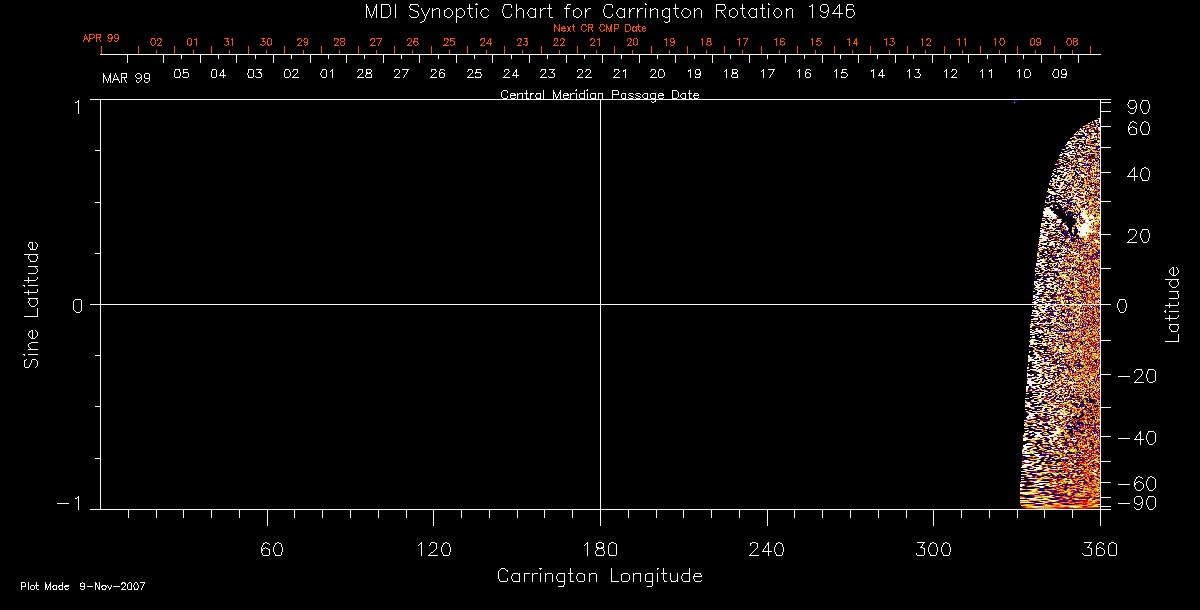
Task: Click the 240 longitude tick label
Action: click(766, 549)
